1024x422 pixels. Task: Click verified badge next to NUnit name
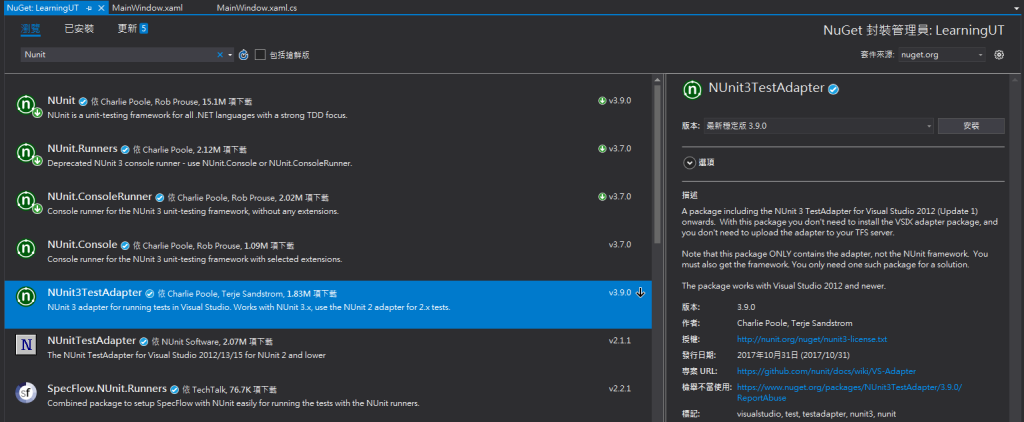(83, 101)
